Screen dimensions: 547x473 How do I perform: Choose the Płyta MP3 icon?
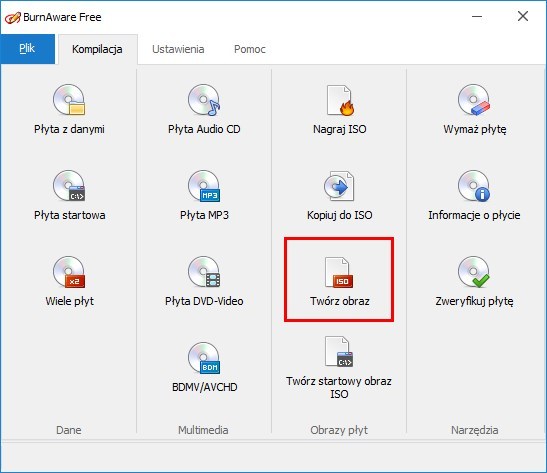(204, 186)
